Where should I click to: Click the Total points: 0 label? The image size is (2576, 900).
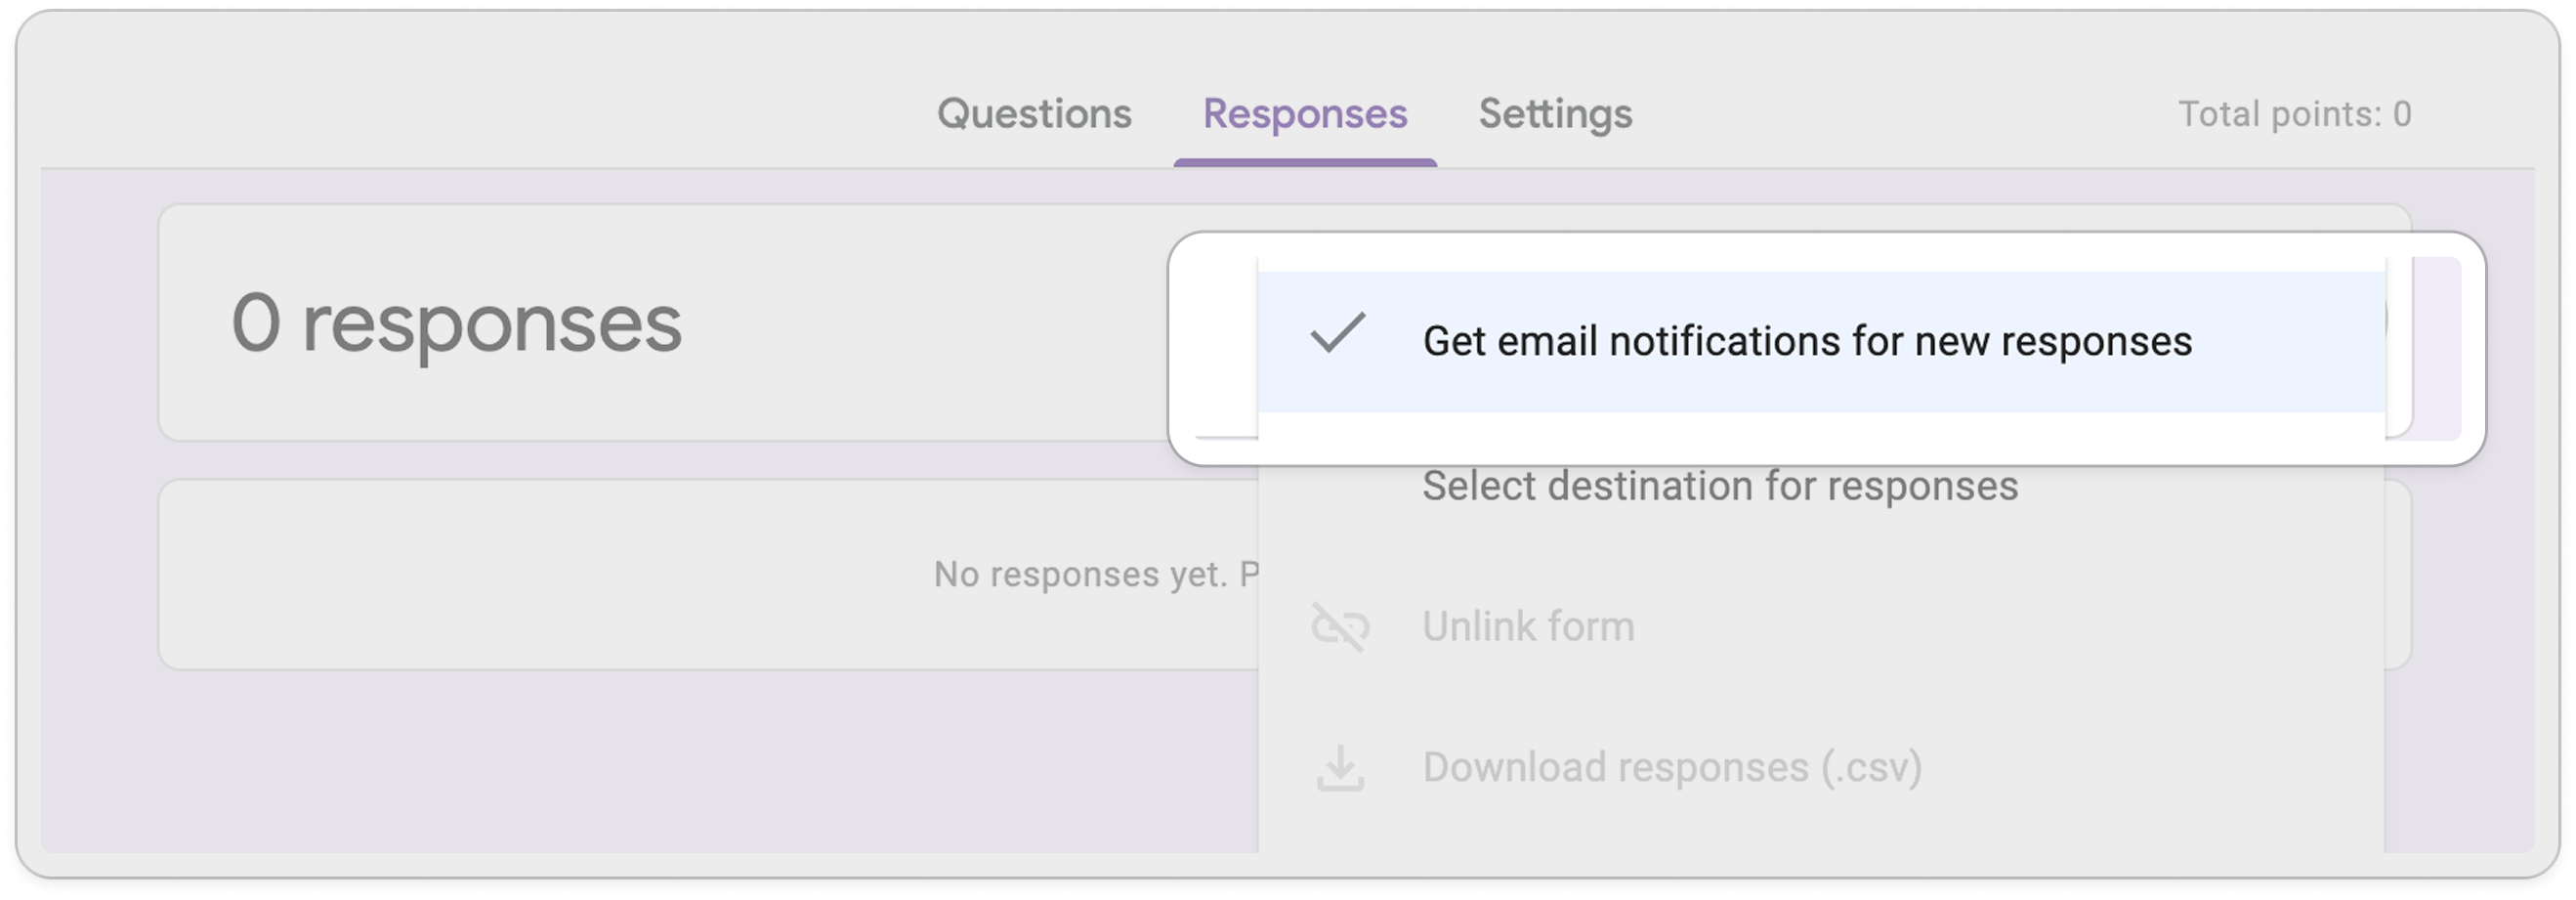pos(2294,113)
